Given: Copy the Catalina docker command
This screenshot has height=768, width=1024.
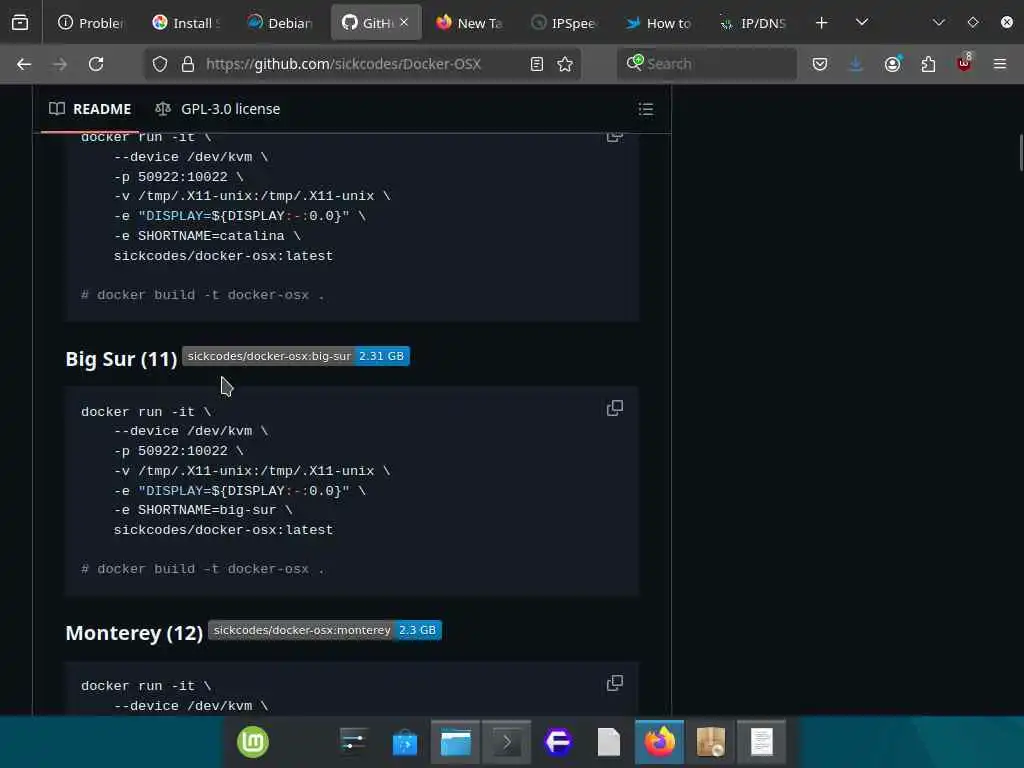Looking at the screenshot, I should click(615, 137).
